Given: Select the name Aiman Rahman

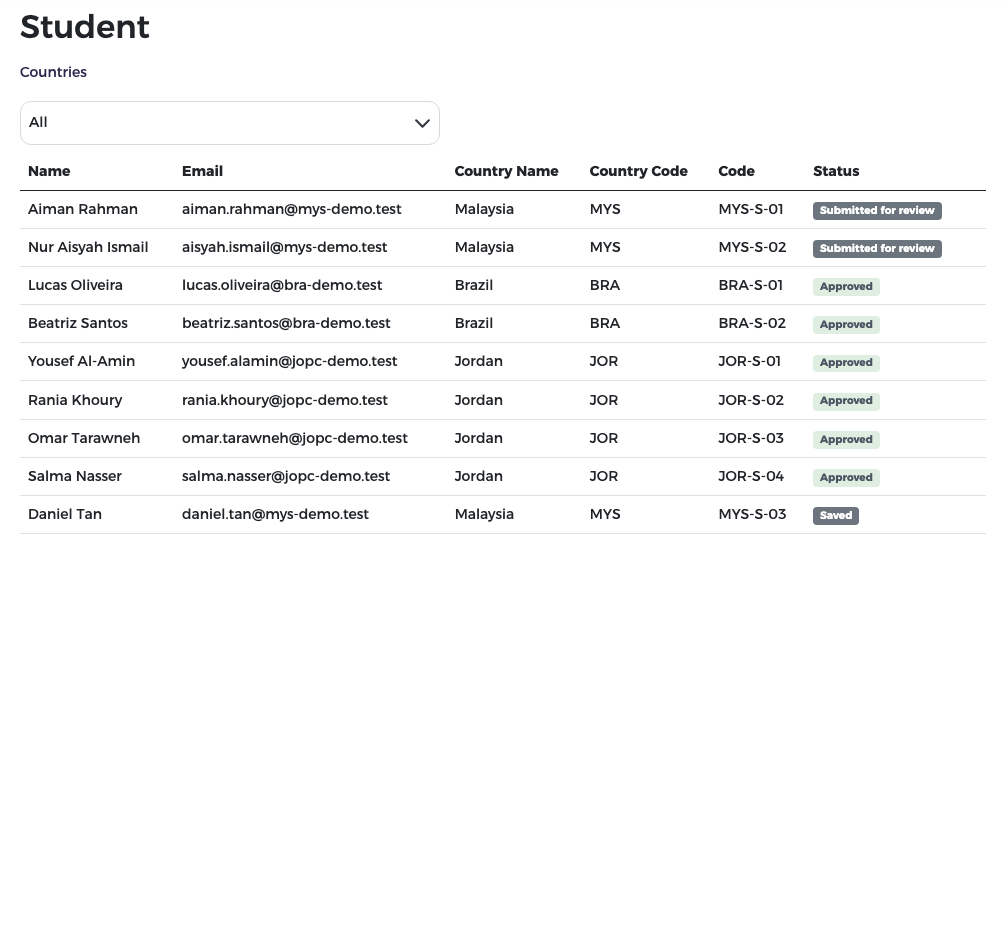Looking at the screenshot, I should coord(83,209).
